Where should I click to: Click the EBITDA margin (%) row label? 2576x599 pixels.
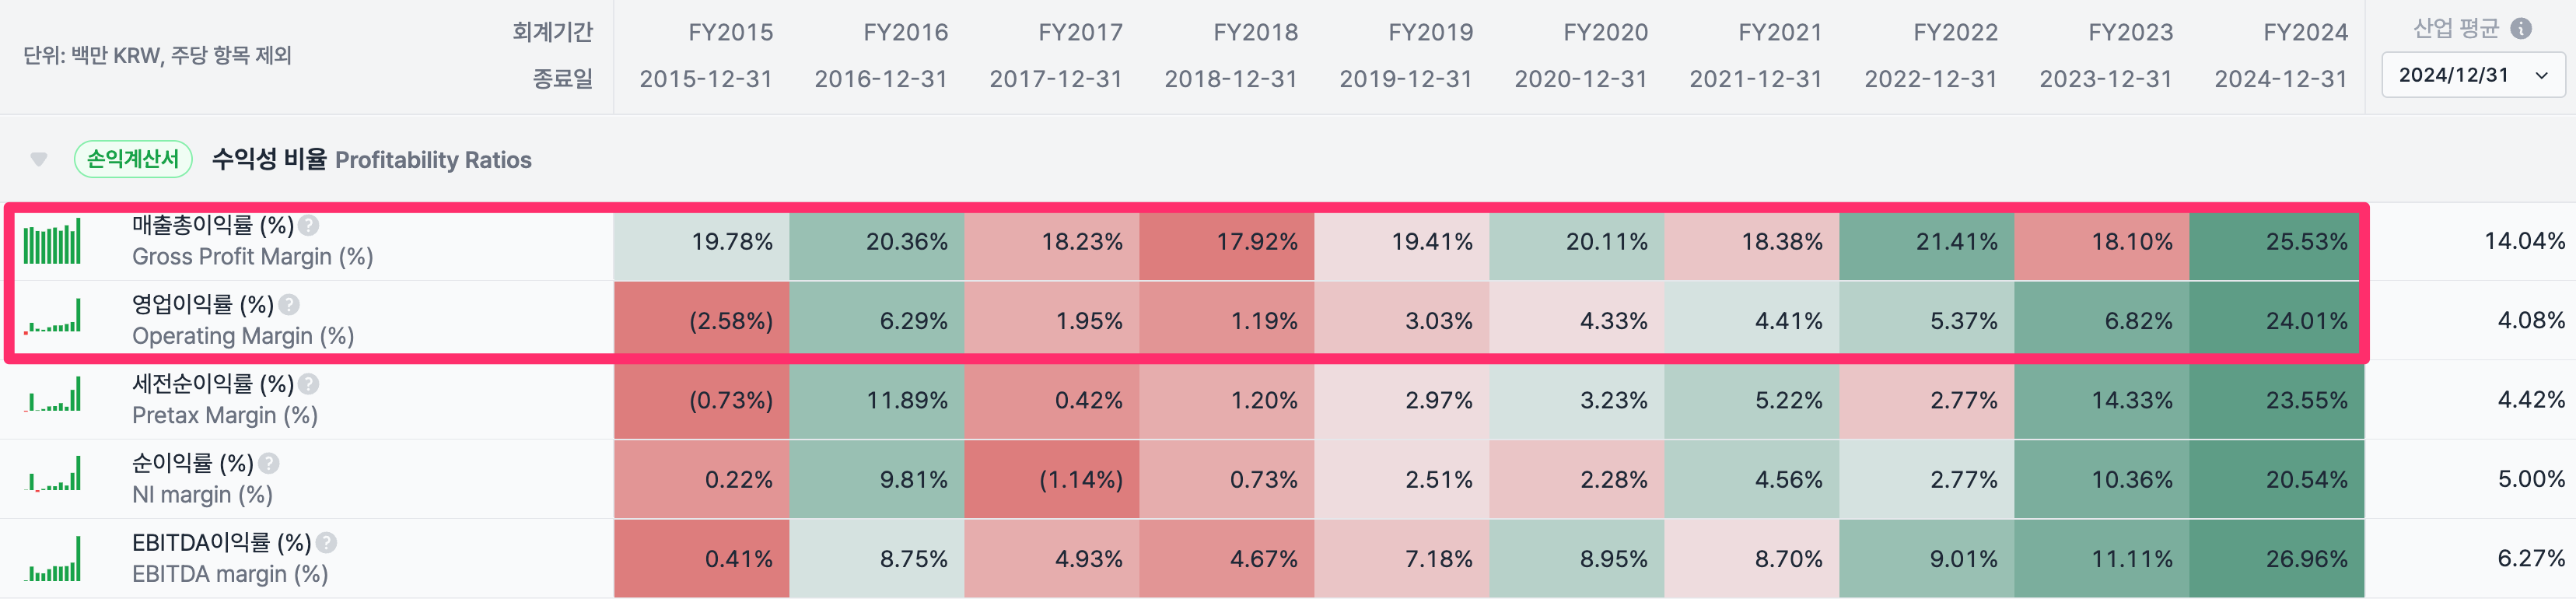pyautogui.click(x=230, y=574)
